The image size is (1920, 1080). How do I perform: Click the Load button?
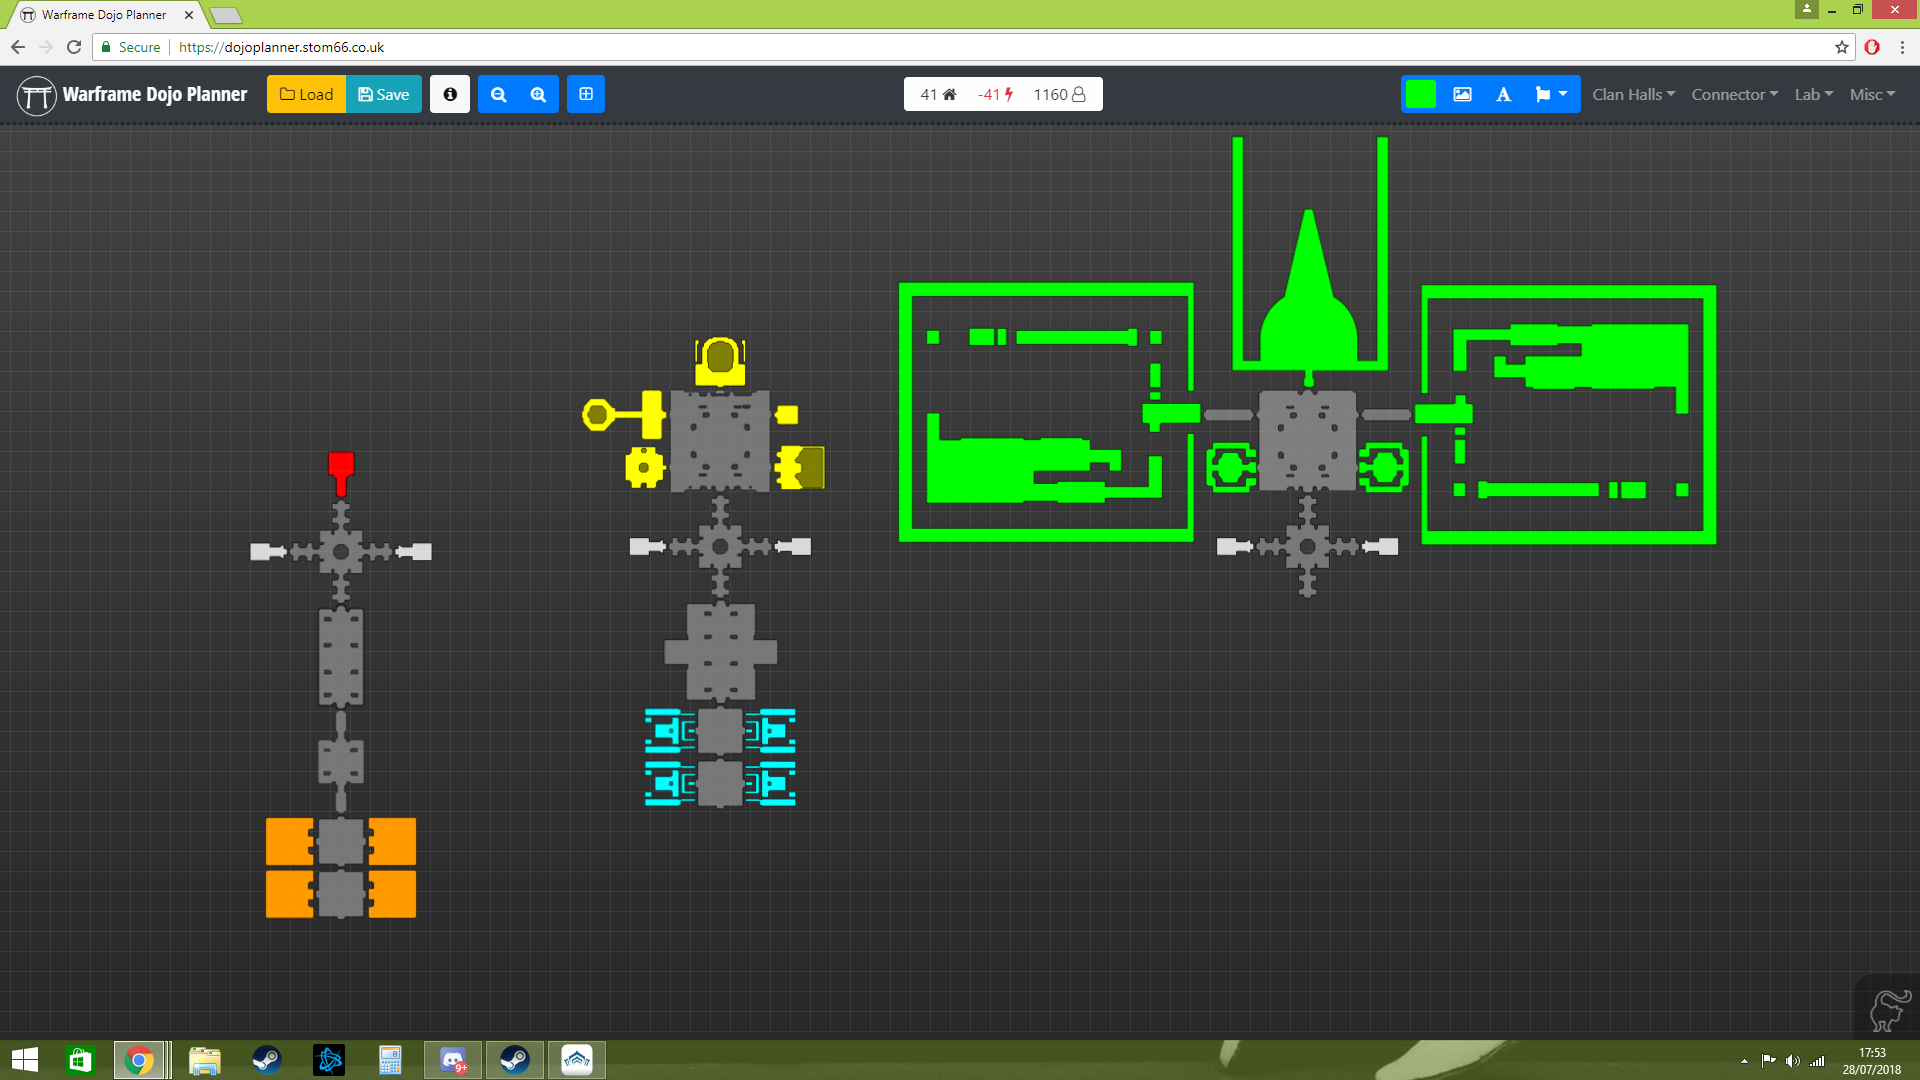point(306,94)
